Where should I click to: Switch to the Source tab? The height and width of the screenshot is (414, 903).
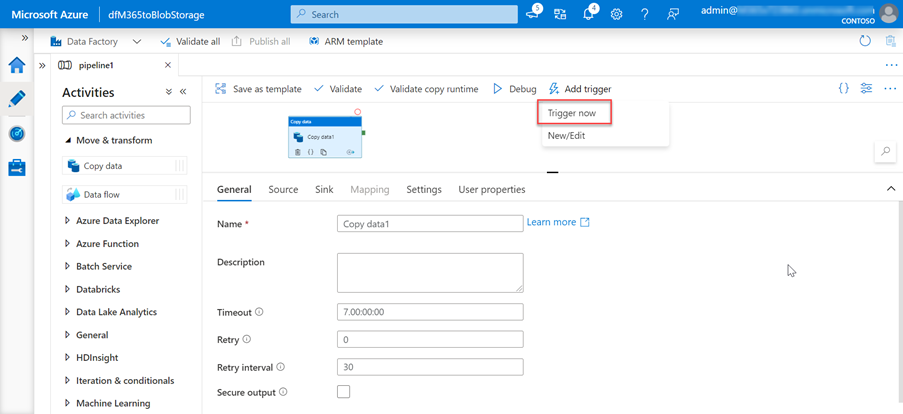283,189
